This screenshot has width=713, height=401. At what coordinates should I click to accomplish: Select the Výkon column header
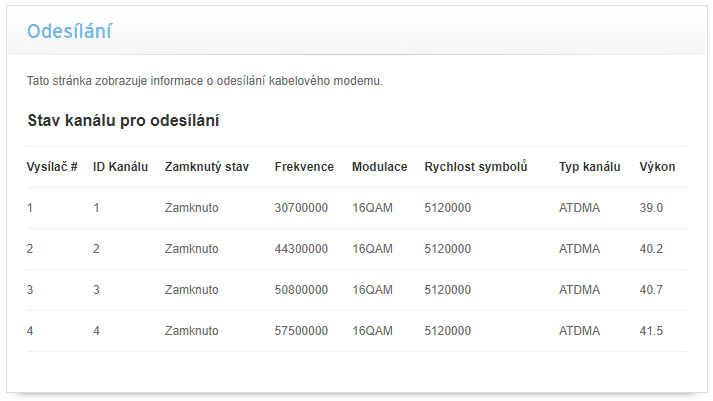point(657,167)
